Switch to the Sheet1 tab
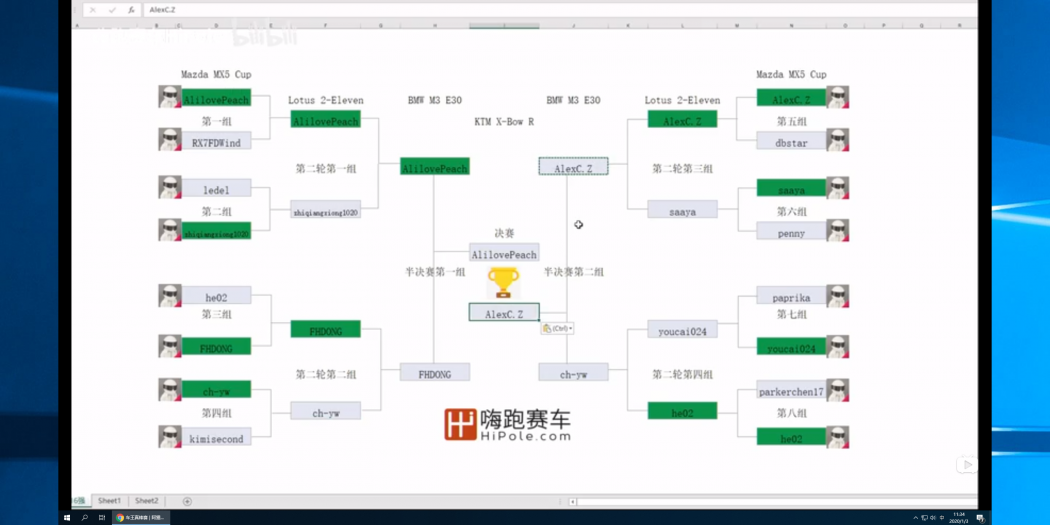The image size is (1050, 525). point(109,501)
